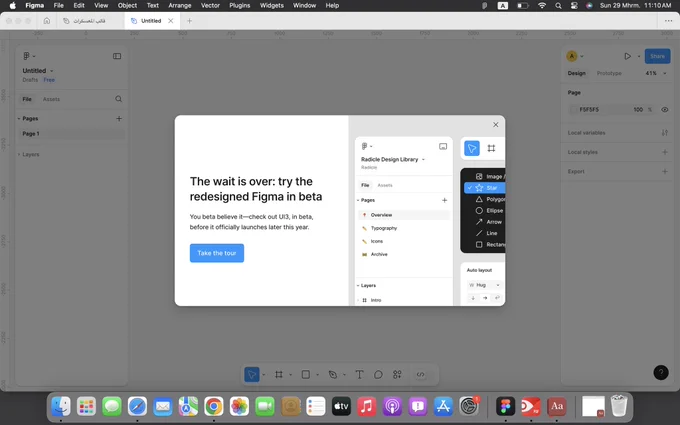Go to the home icon tab
Viewport: 680px width, 425px height.
pyautogui.click(x=47, y=21)
